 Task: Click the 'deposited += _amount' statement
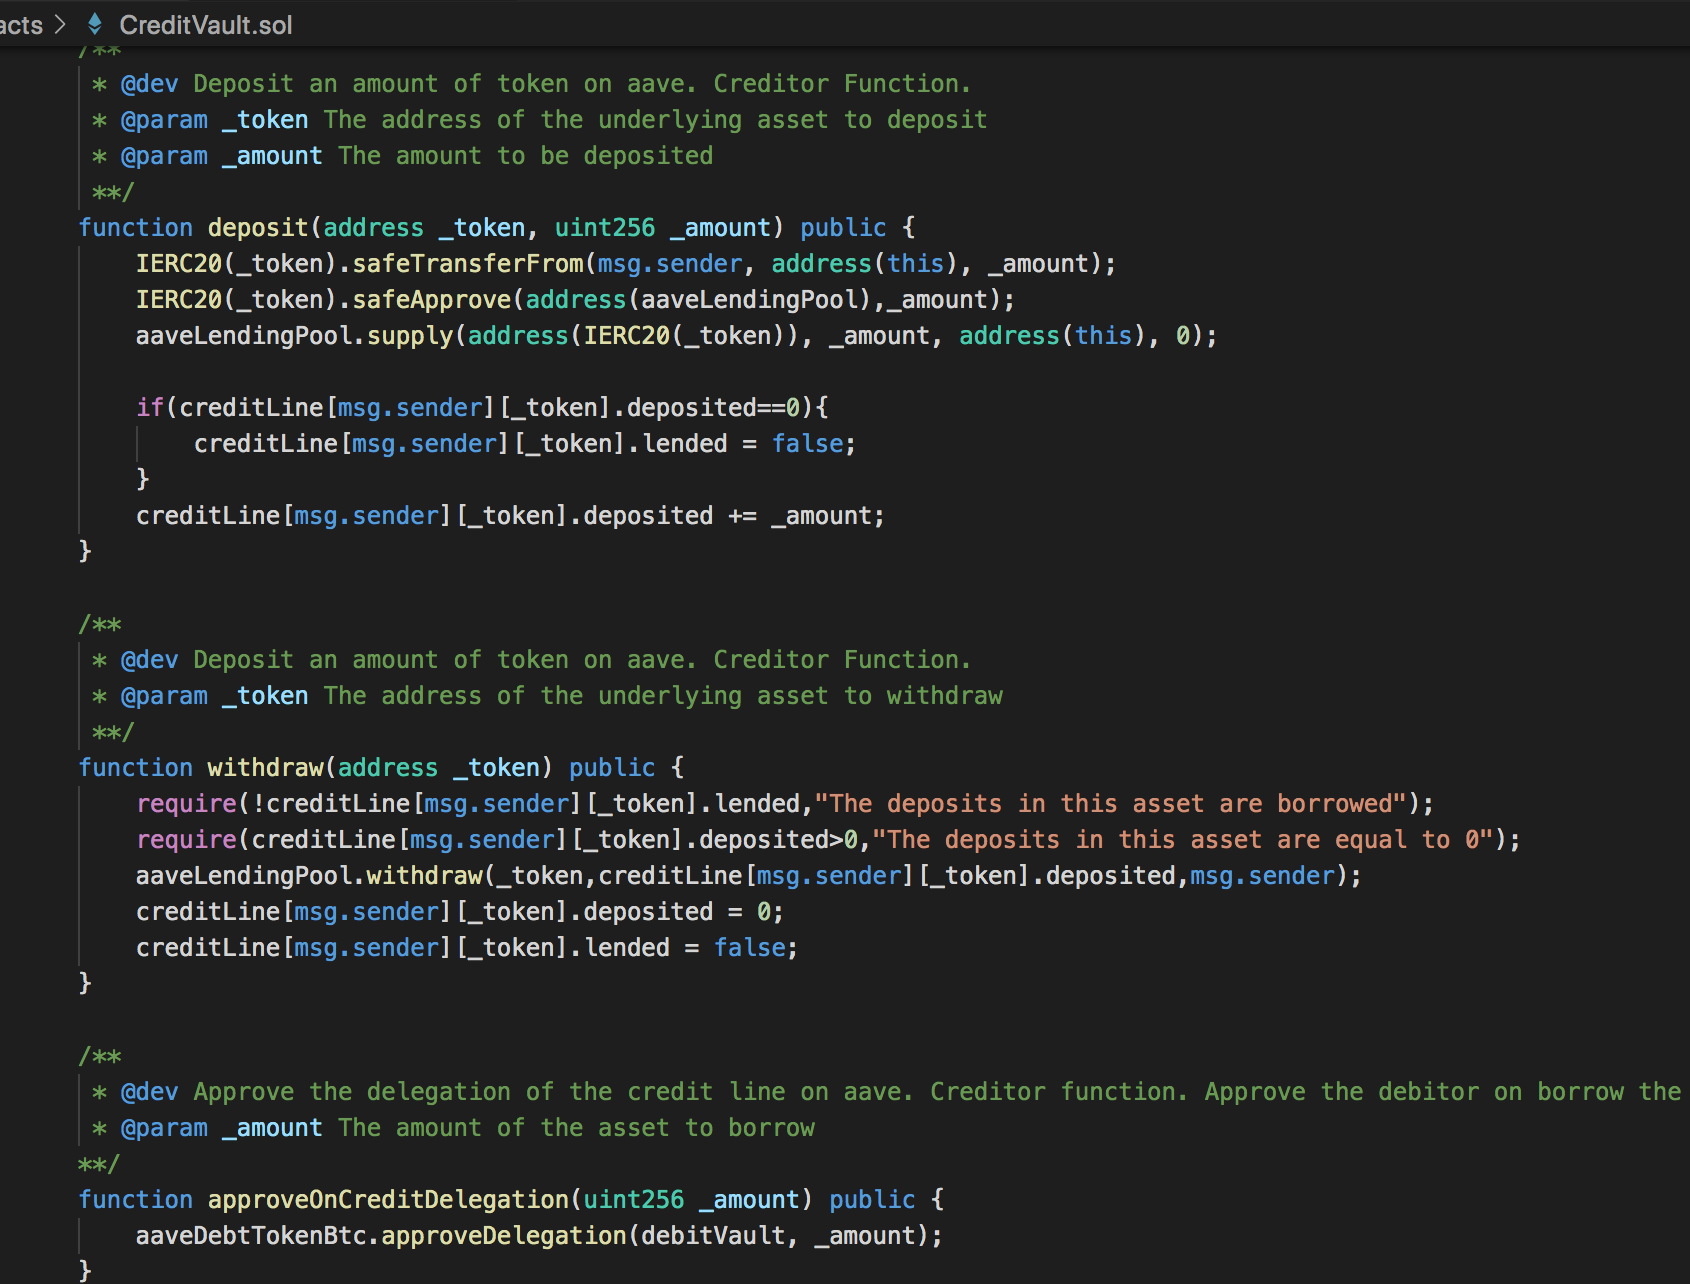(x=511, y=516)
